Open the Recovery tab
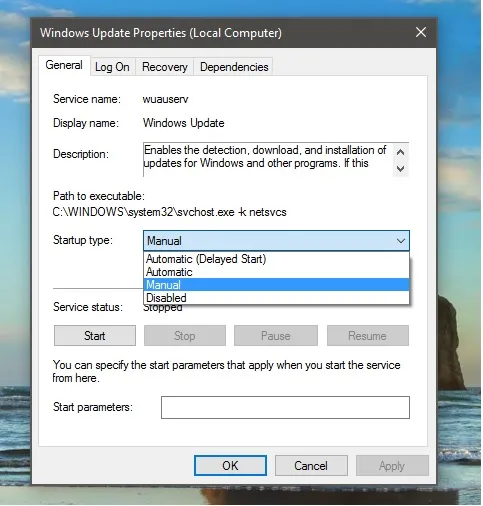This screenshot has height=506, width=483. pos(165,67)
